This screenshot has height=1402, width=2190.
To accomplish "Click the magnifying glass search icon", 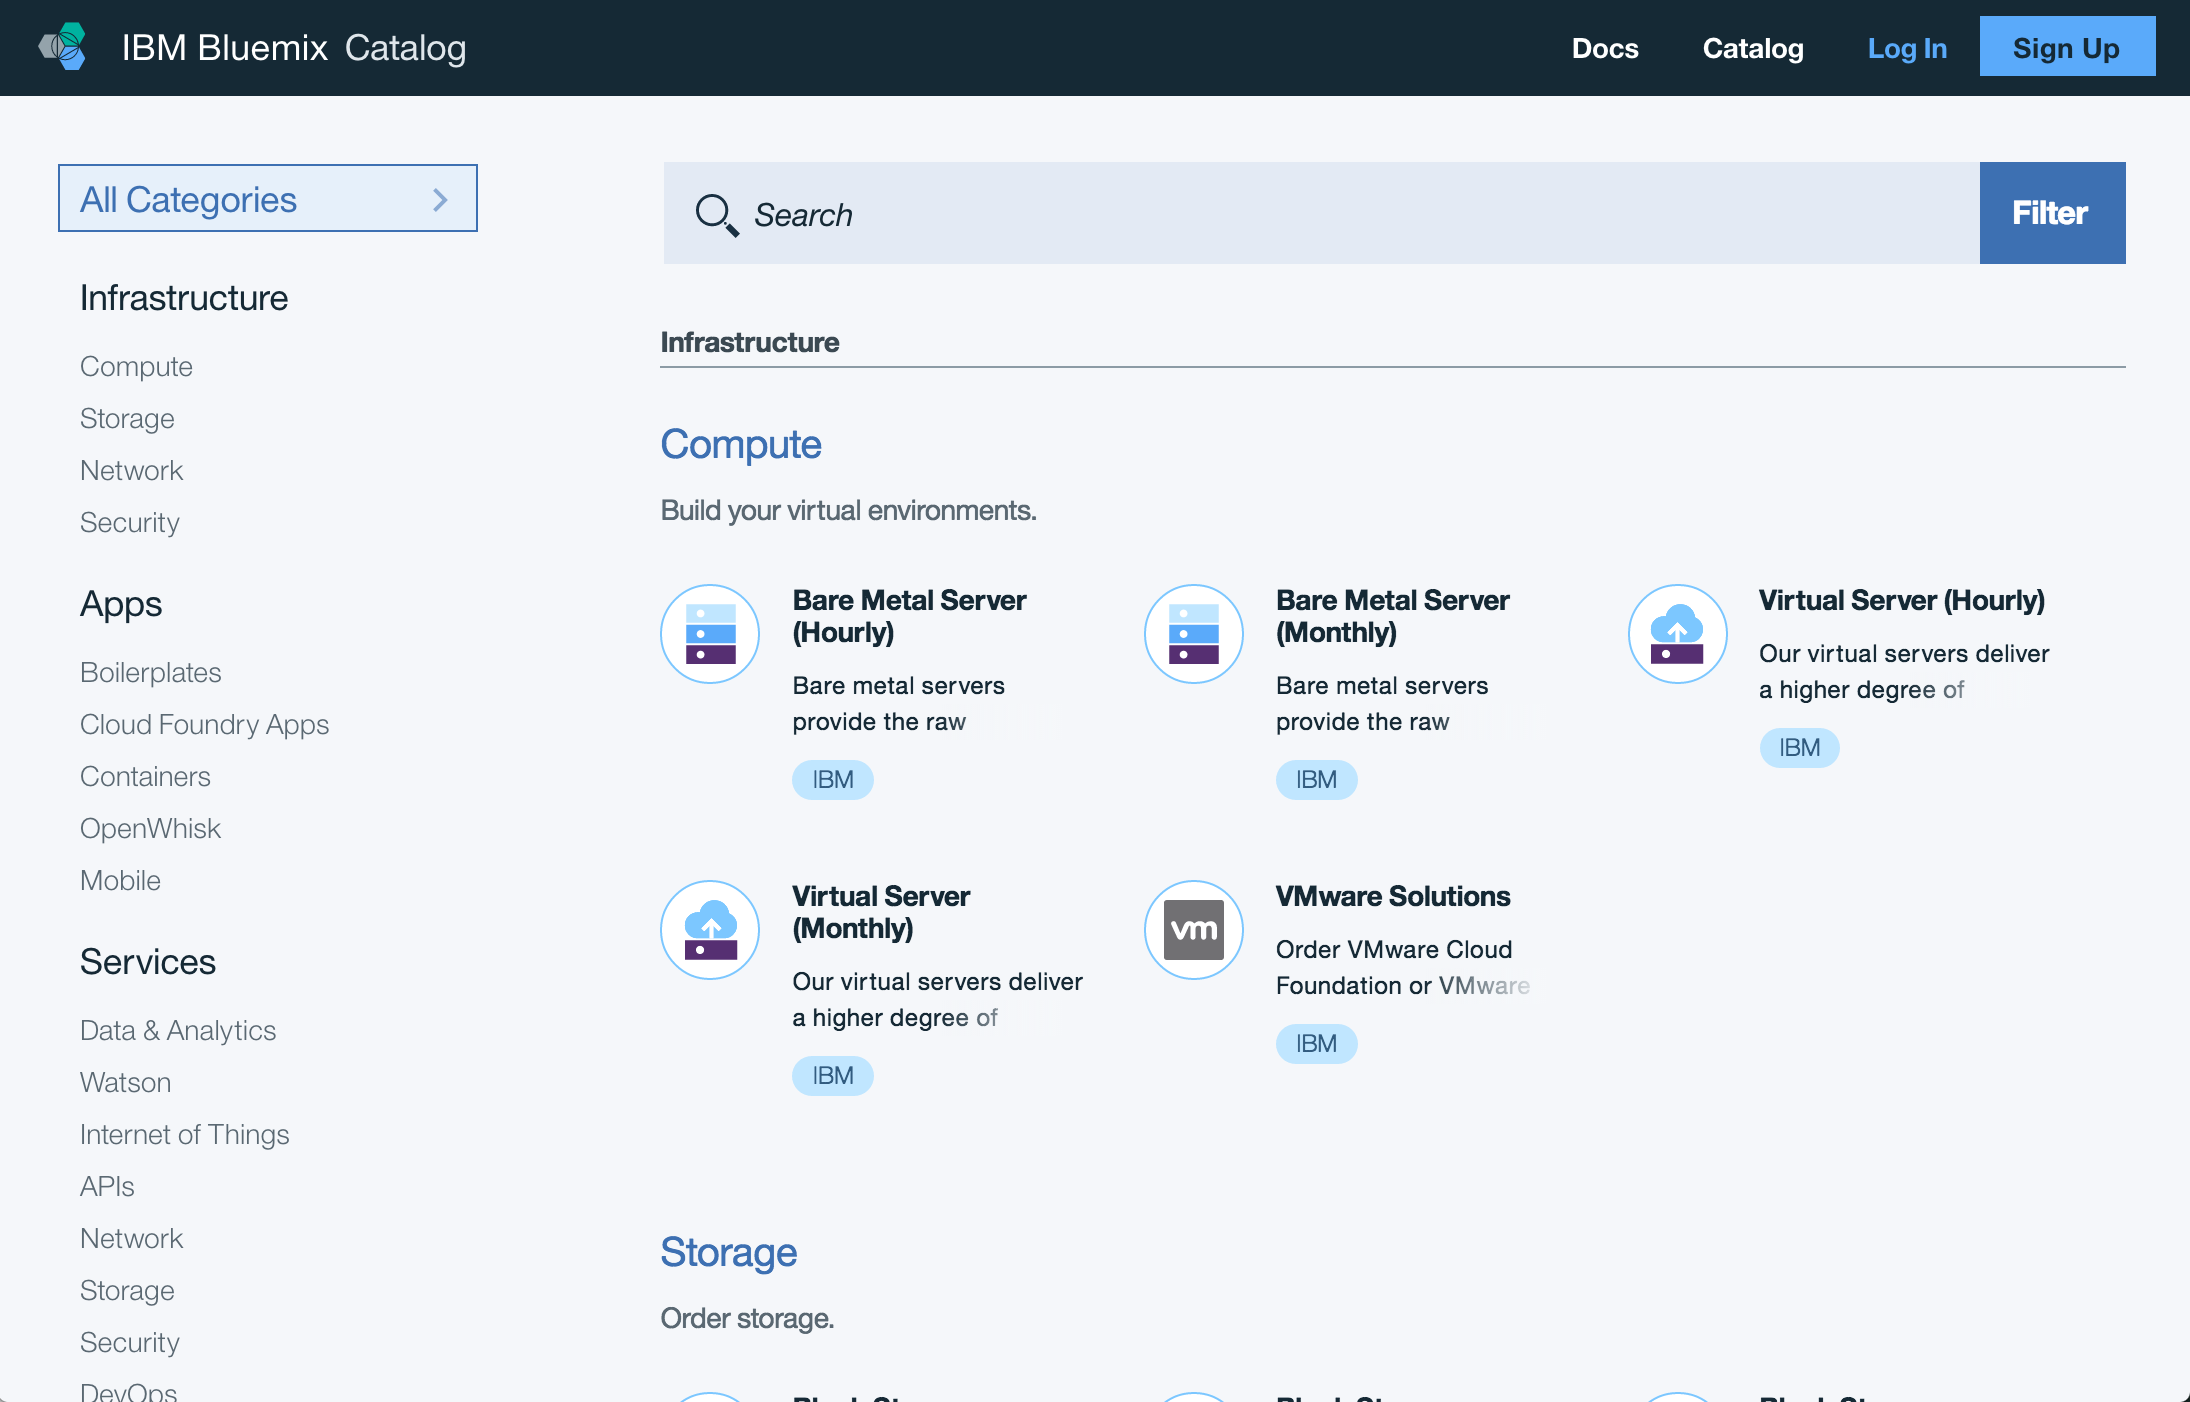I will [x=716, y=214].
